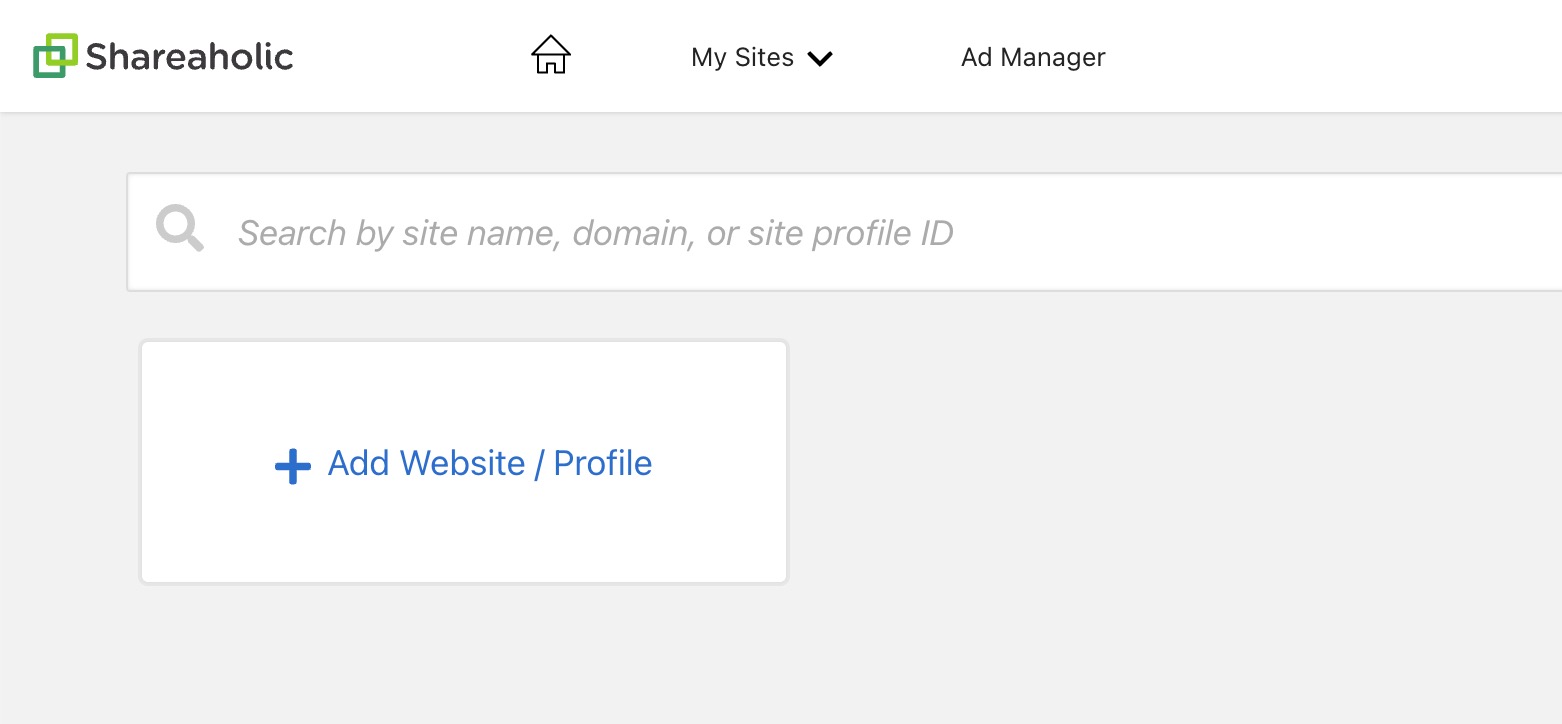Click the overlapping green squares brand mark
Image resolution: width=1562 pixels, height=724 pixels.
click(55, 56)
